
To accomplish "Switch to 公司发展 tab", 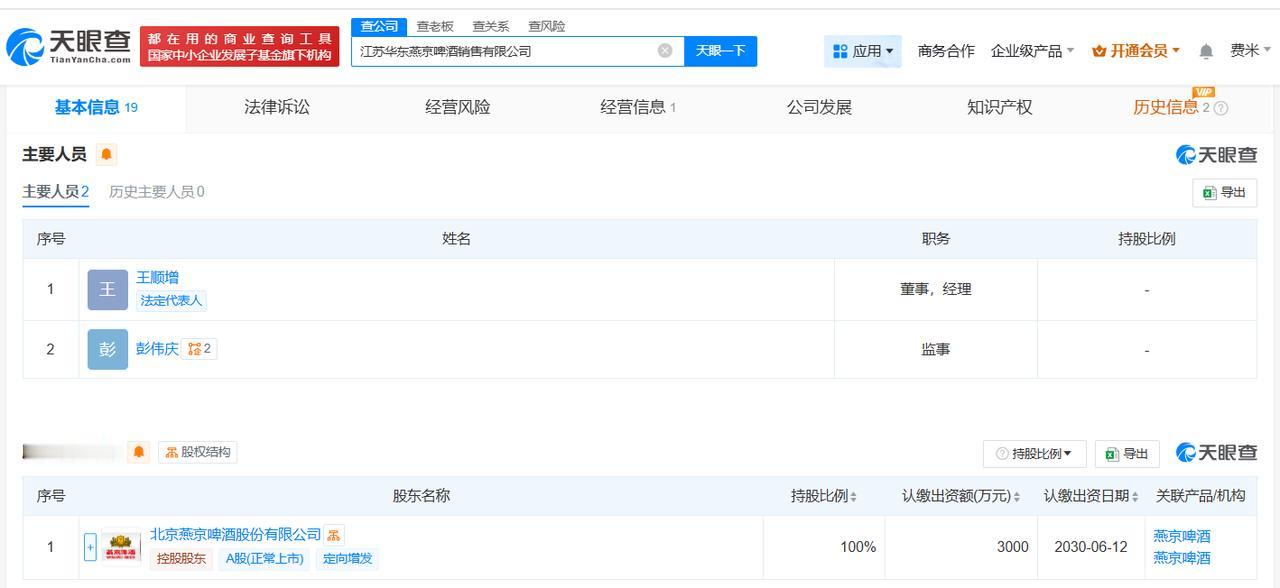I will pyautogui.click(x=819, y=107).
